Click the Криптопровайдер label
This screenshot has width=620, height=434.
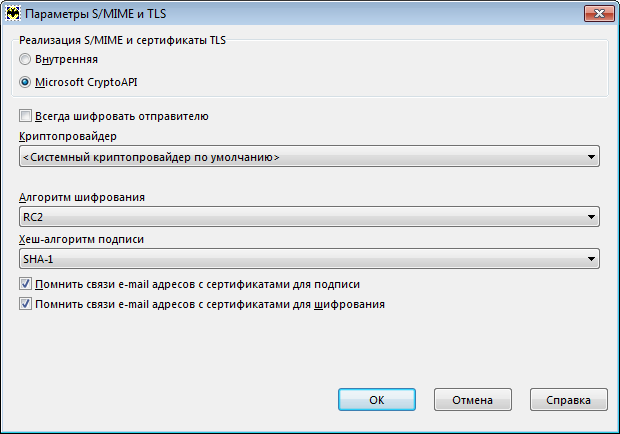coord(68,136)
